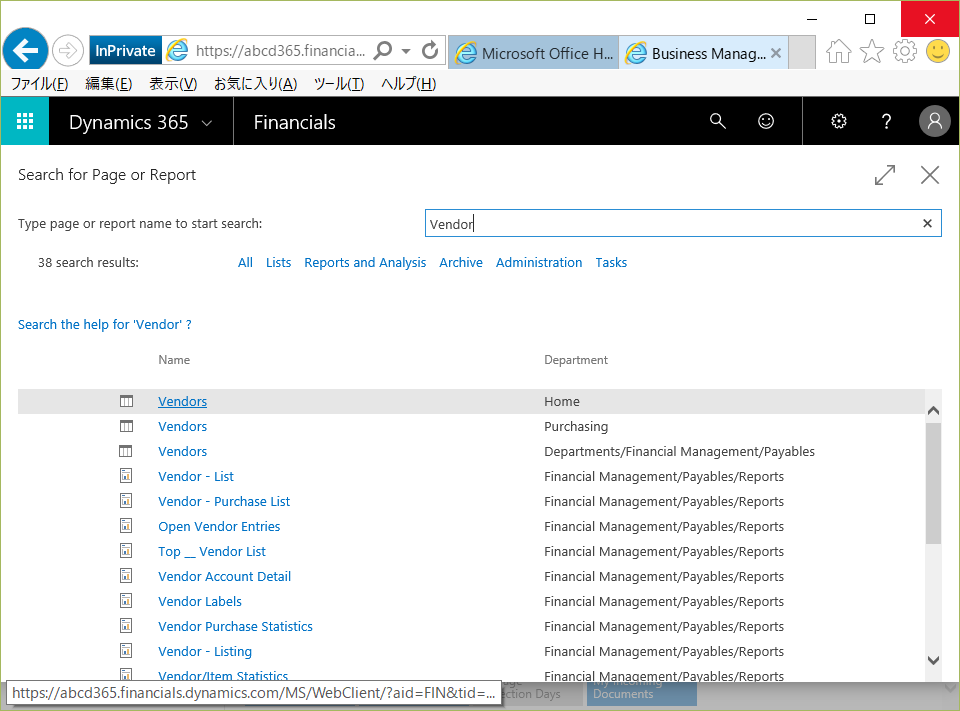Image resolution: width=960 pixels, height=711 pixels.
Task: Open address bar dropdown arrow
Action: (x=406, y=51)
